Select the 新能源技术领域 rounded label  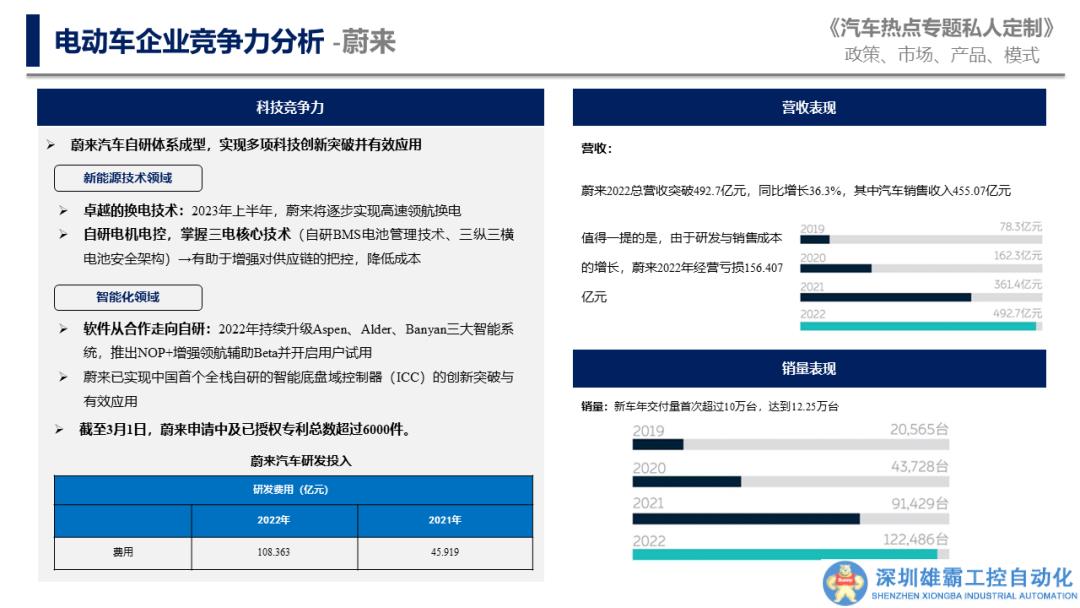[x=127, y=179]
